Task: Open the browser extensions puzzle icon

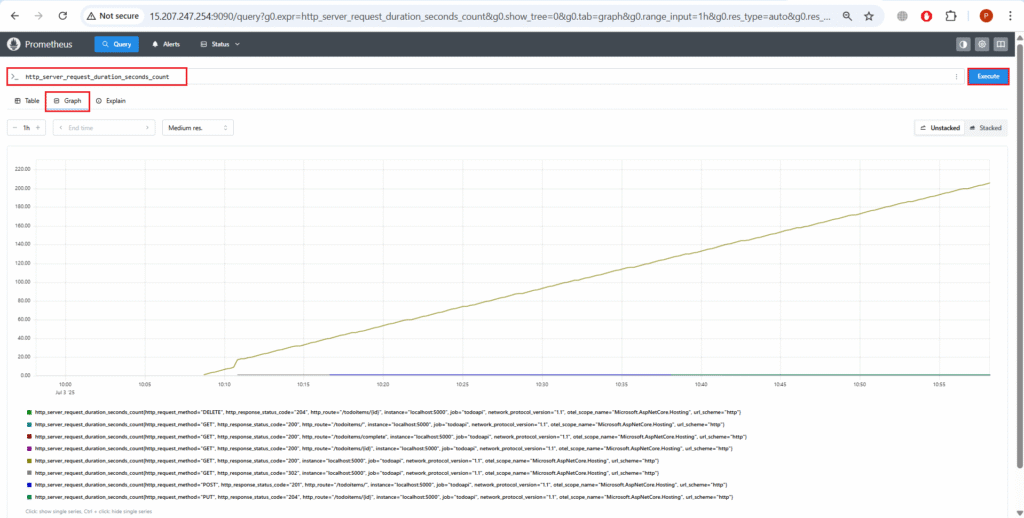Action: pos(951,16)
